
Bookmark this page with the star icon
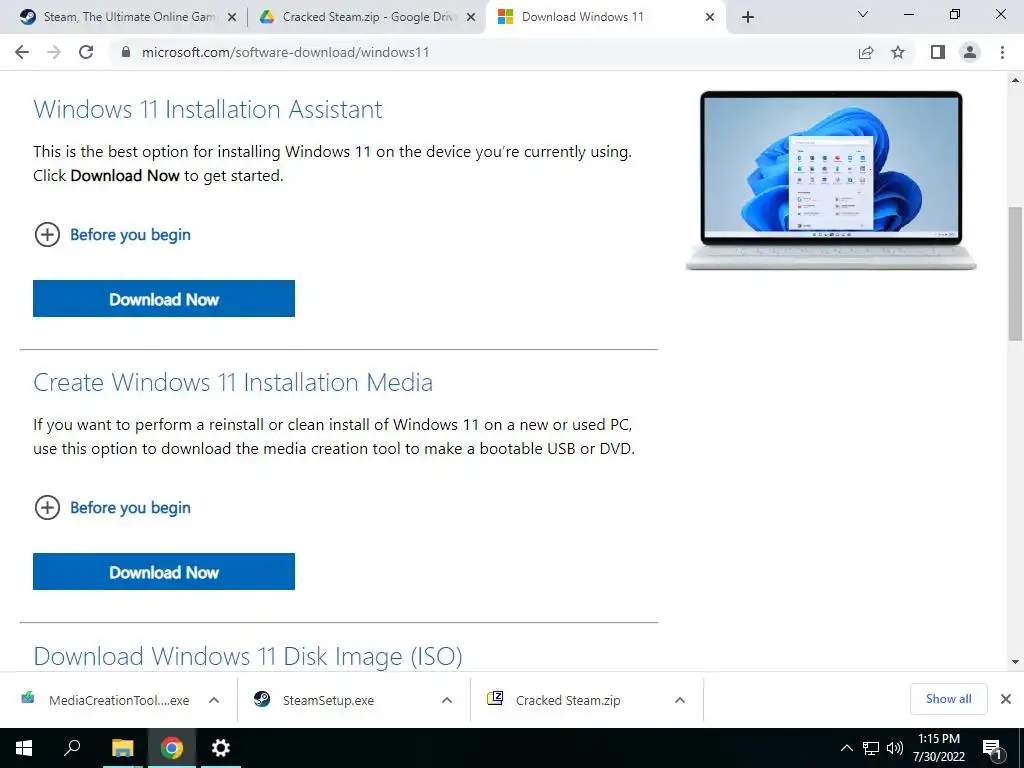(x=898, y=52)
